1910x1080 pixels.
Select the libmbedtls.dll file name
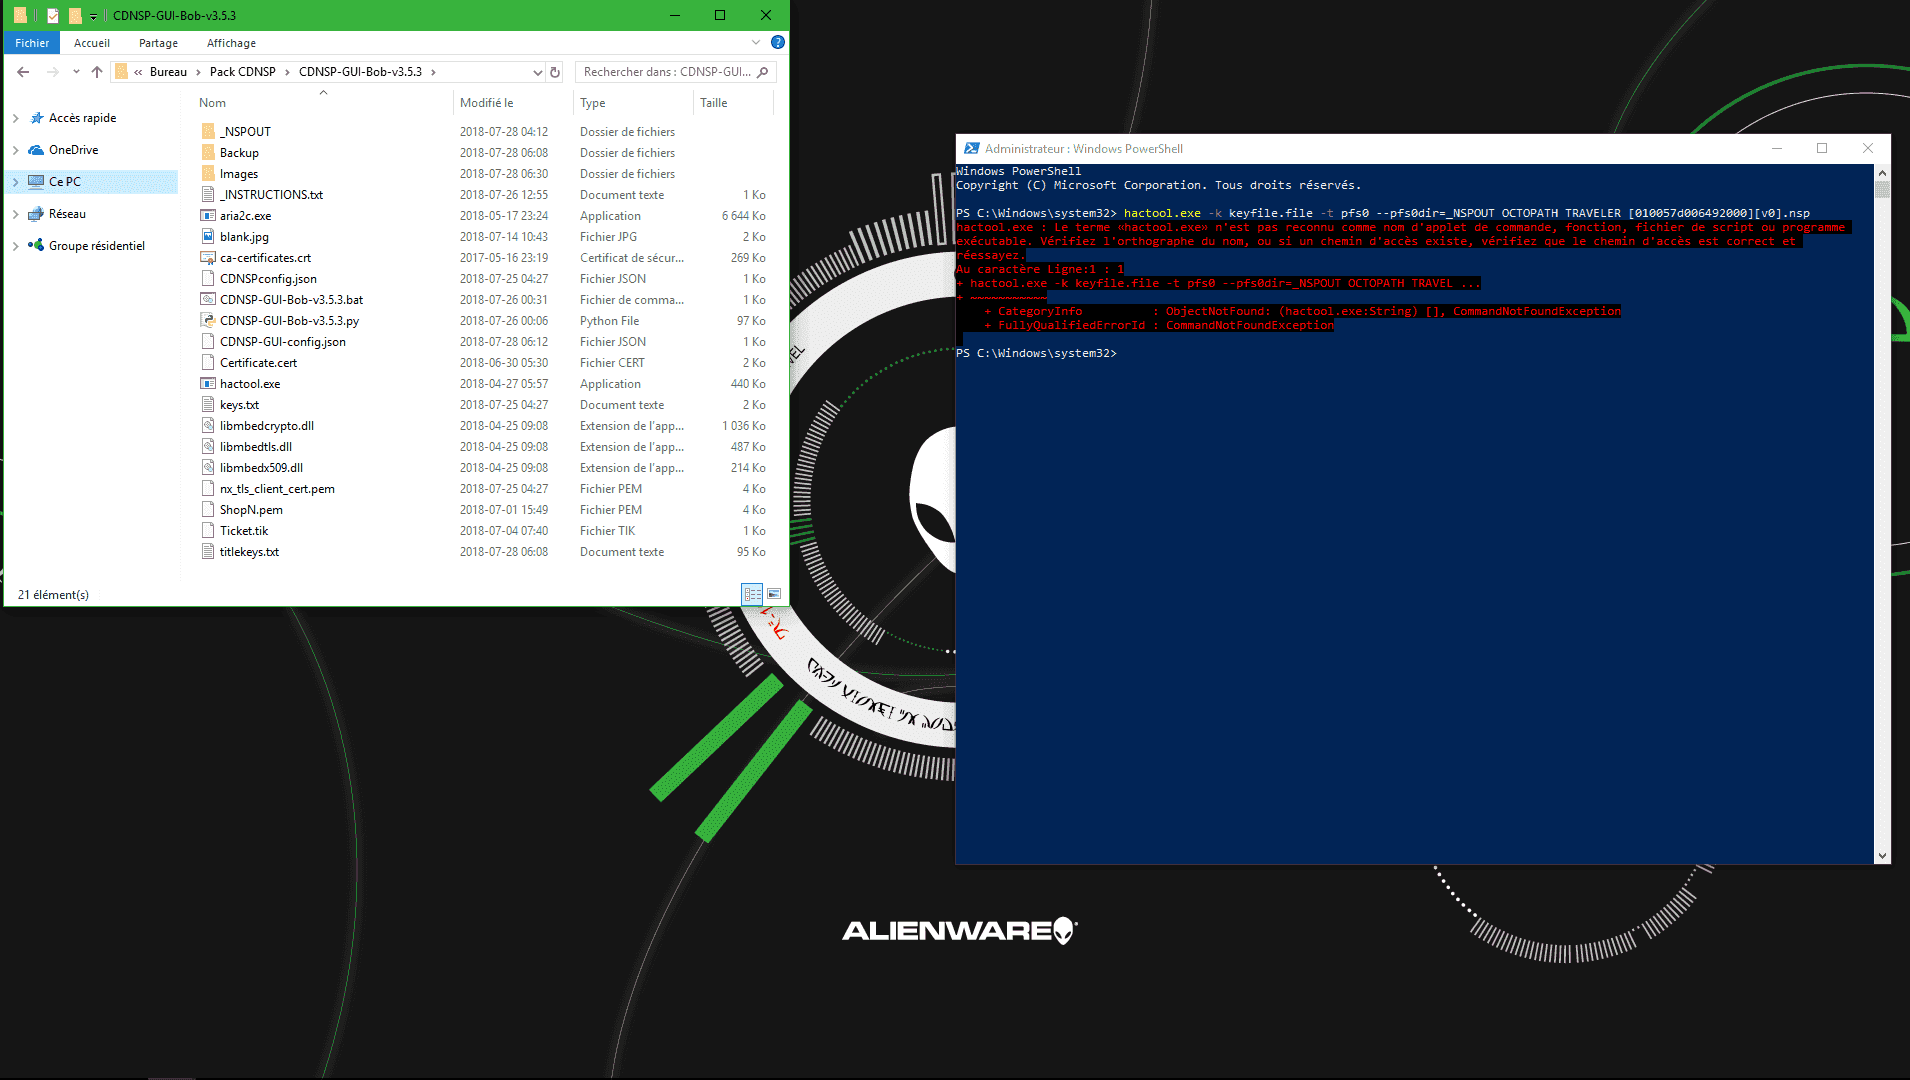coord(256,446)
